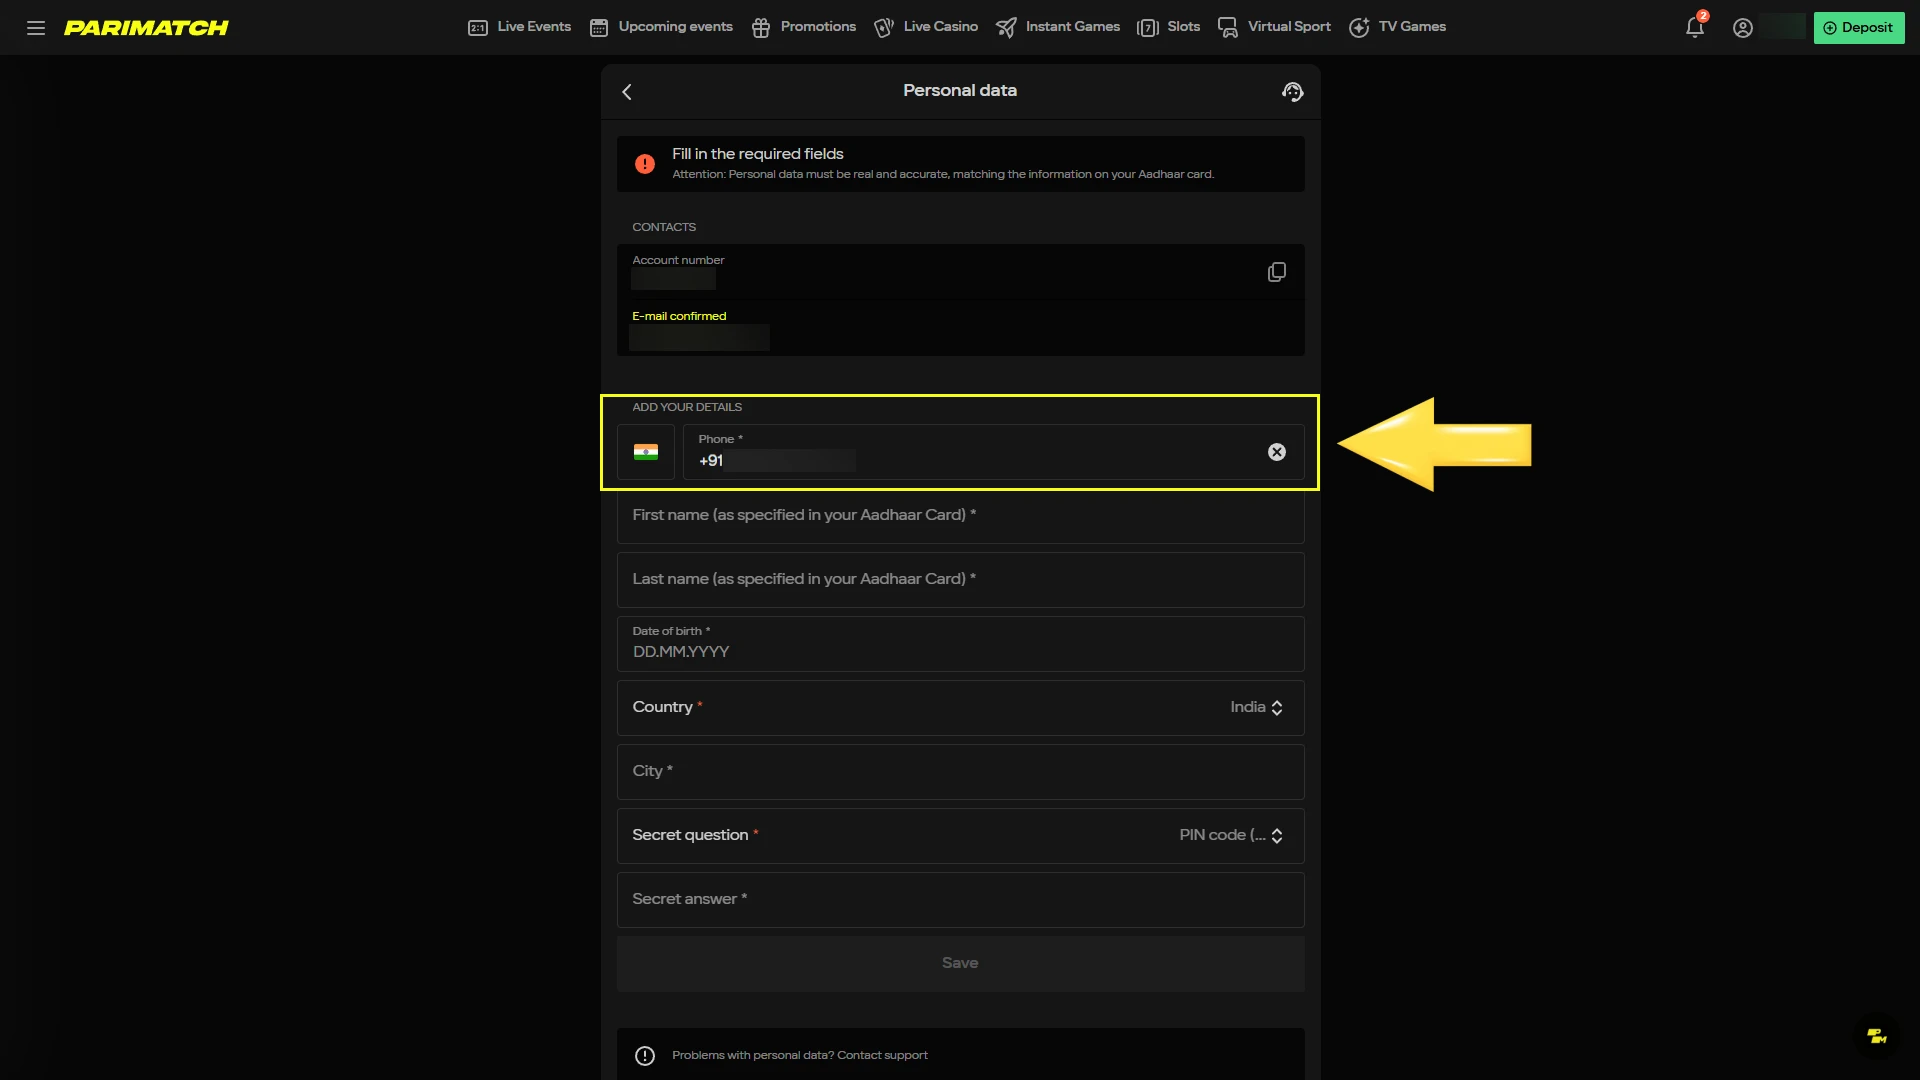This screenshot has height=1080, width=1920.
Task: Select the India flag country code
Action: [x=646, y=452]
